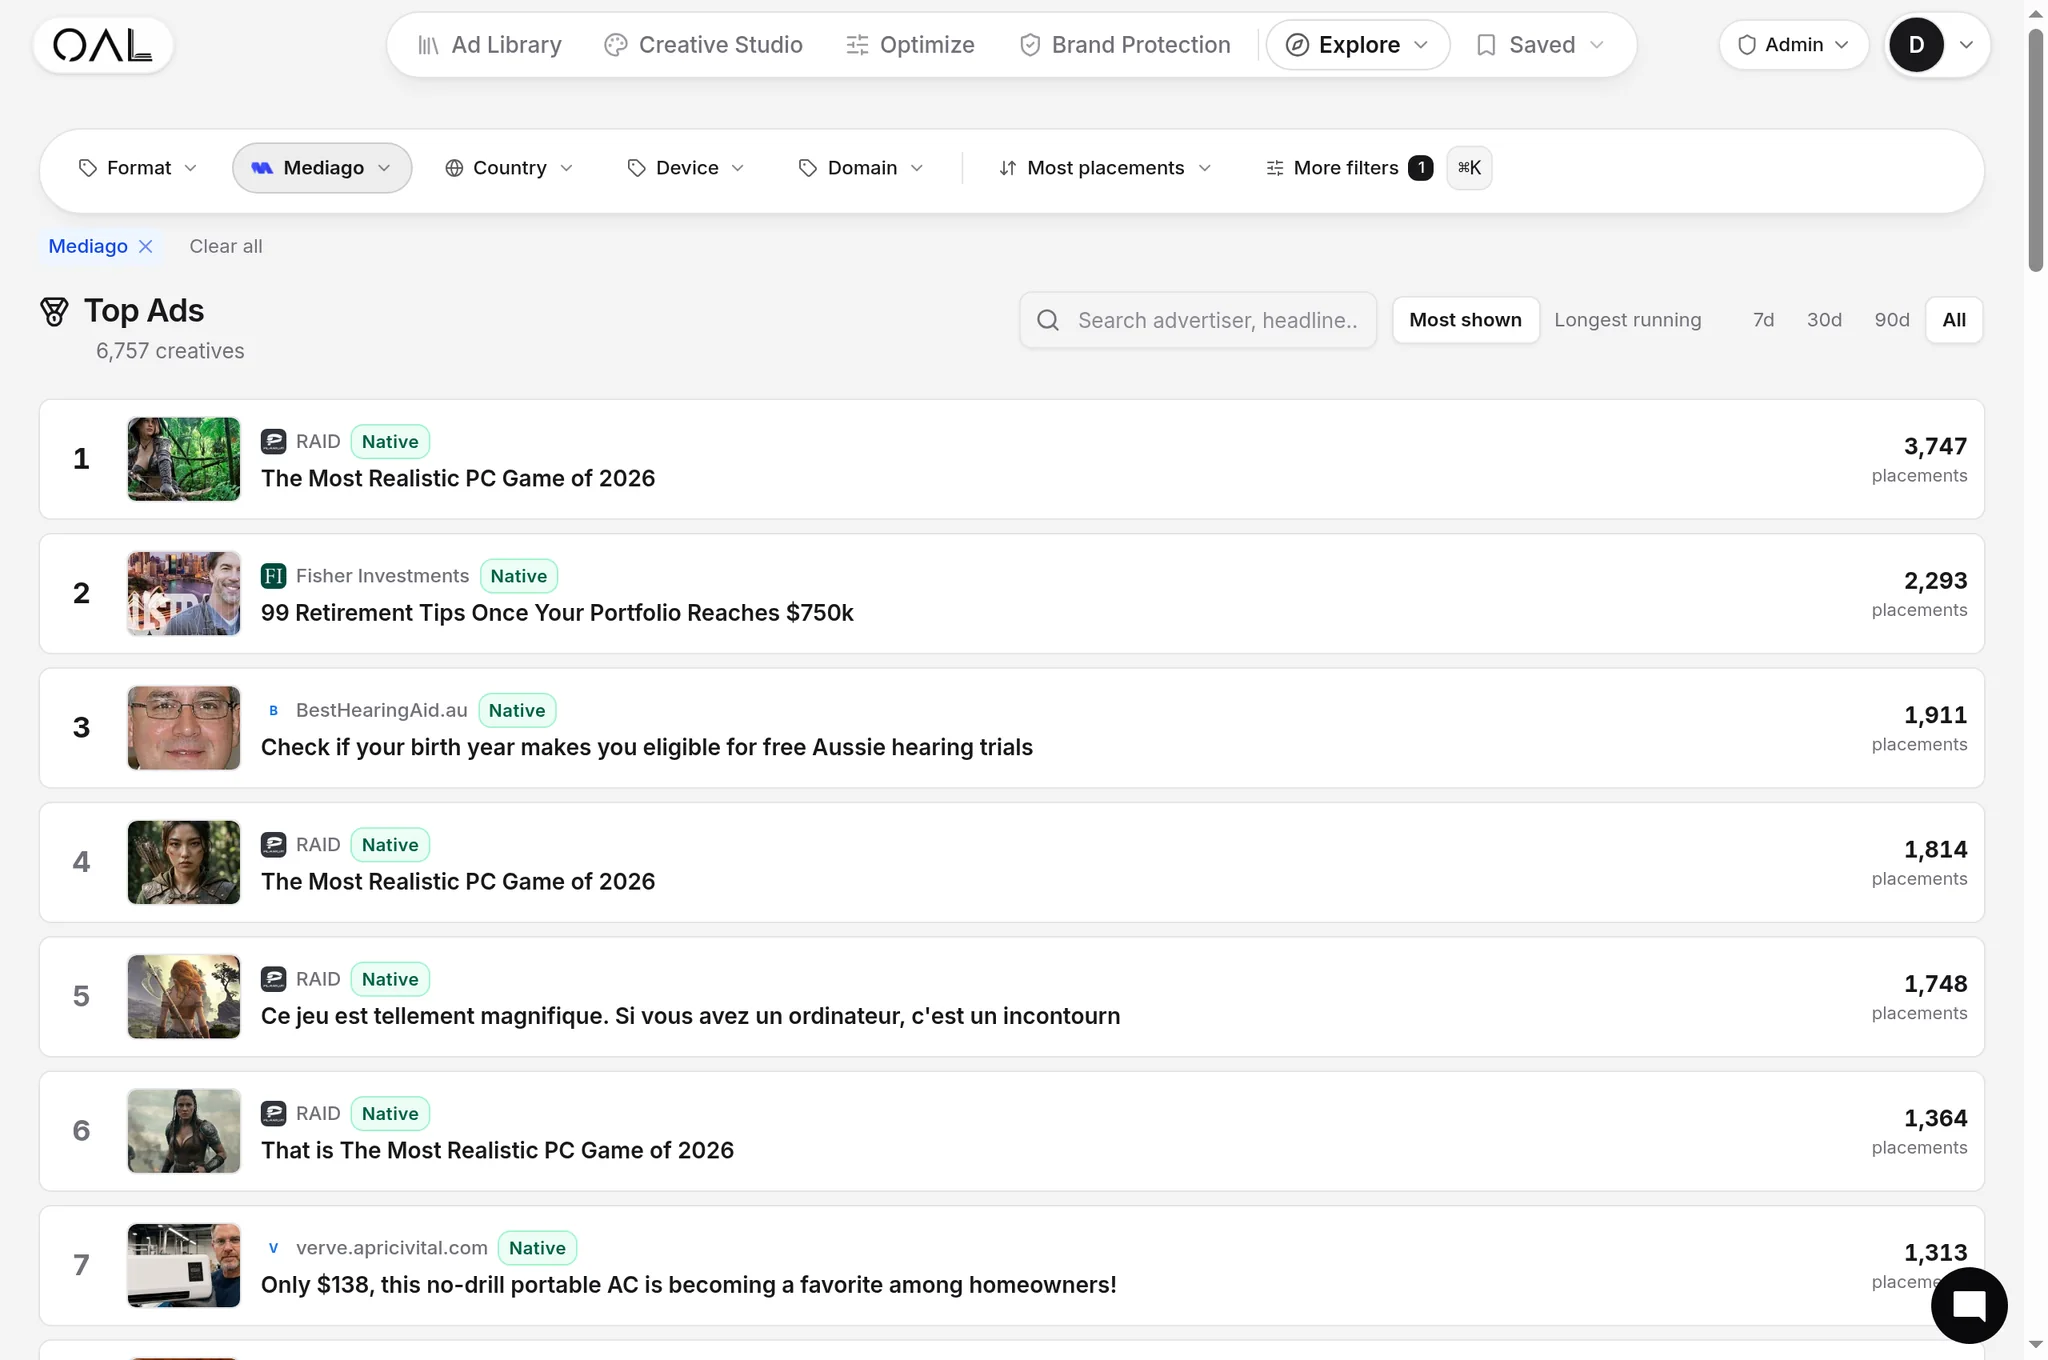Click the OAL logo
The image size is (2048, 1360).
pyautogui.click(x=103, y=45)
